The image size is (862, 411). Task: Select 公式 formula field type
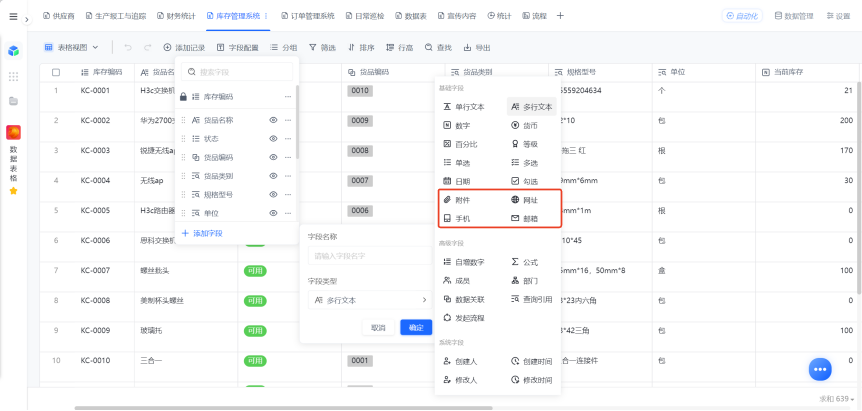[x=524, y=262]
